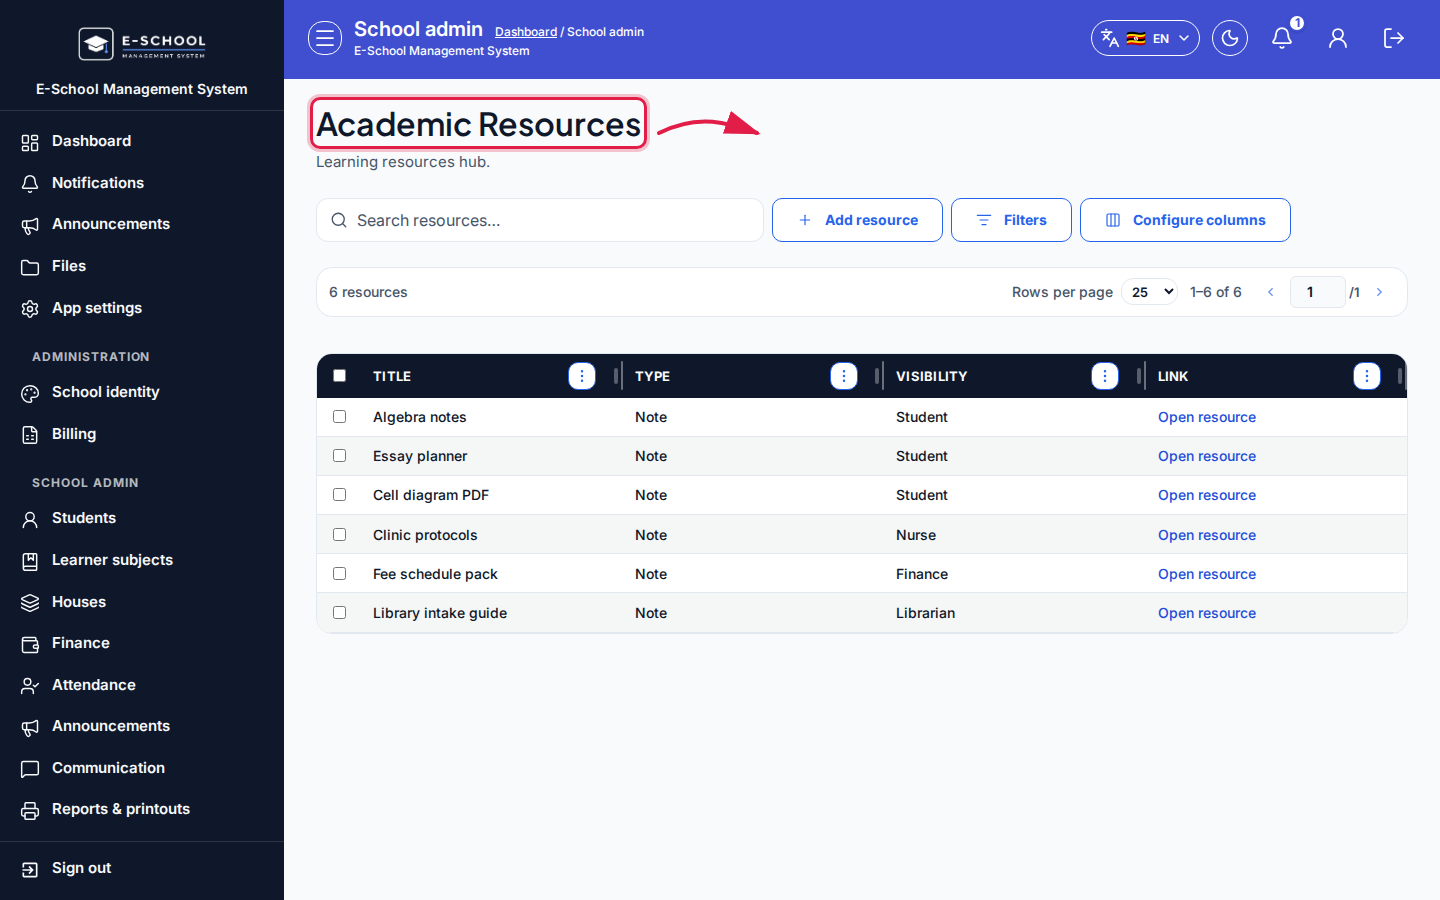Go to next page arrow
The height and width of the screenshot is (900, 1440).
pos(1379,292)
